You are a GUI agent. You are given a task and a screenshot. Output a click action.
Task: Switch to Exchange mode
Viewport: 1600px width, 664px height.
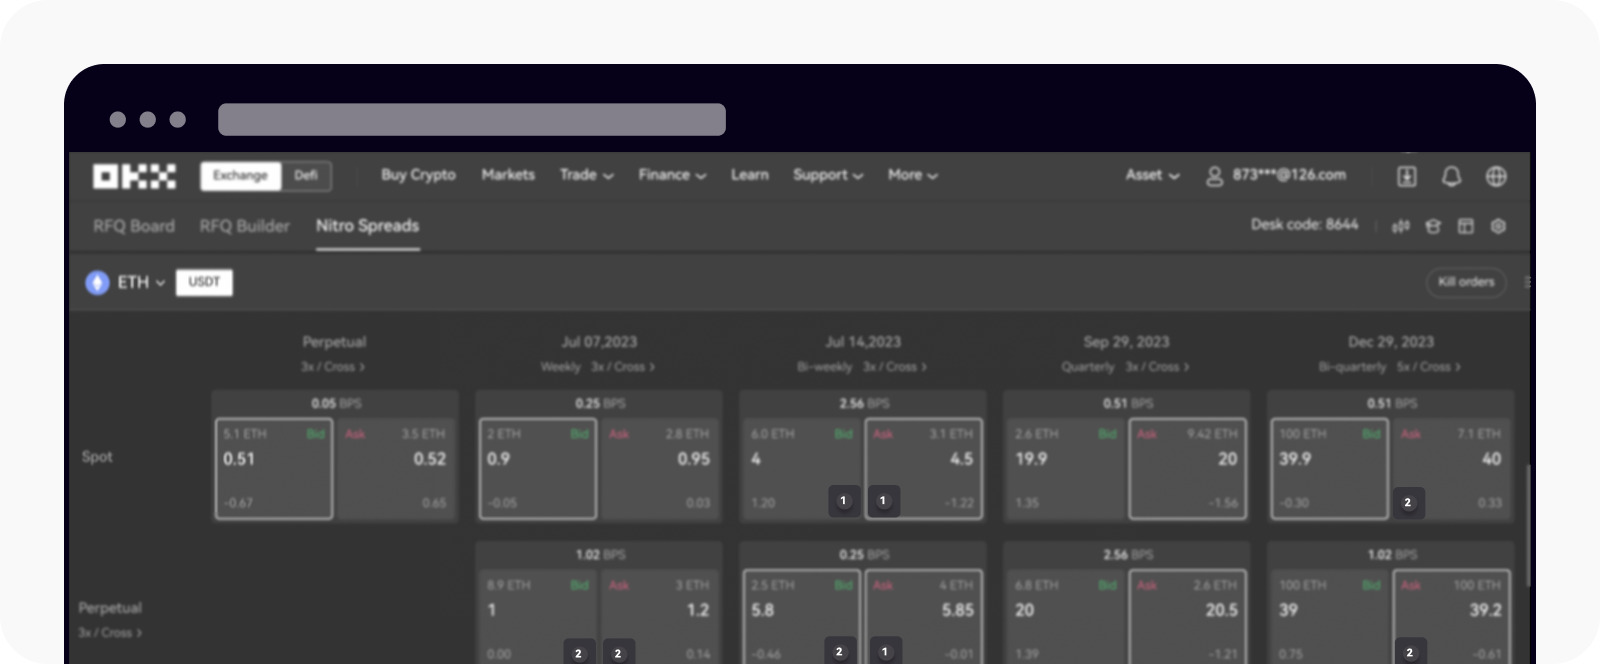tap(240, 176)
